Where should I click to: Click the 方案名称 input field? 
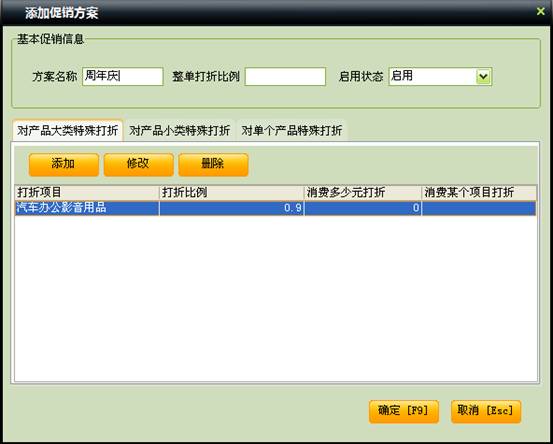123,77
